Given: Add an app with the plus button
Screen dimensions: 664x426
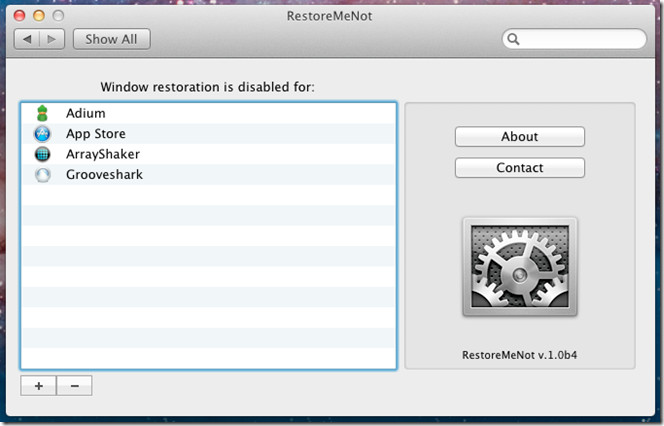Looking at the screenshot, I should pos(39,386).
